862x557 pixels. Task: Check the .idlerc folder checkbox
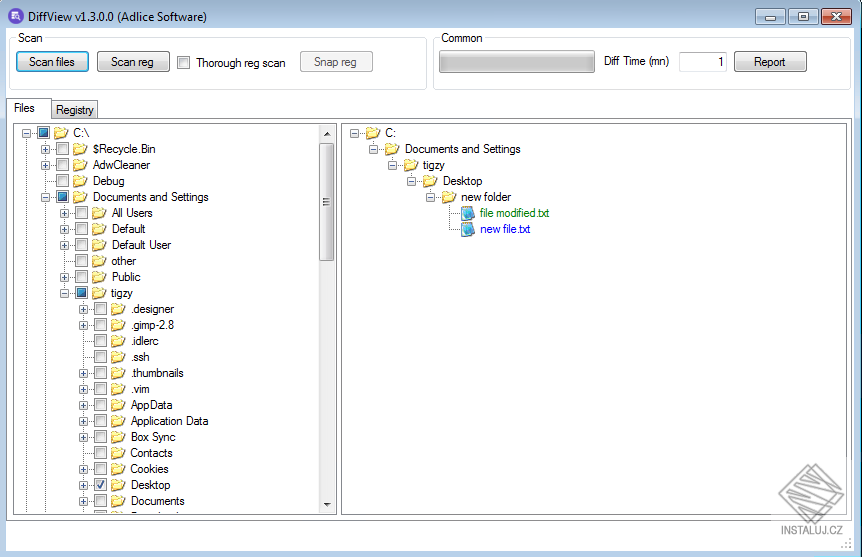(x=101, y=341)
